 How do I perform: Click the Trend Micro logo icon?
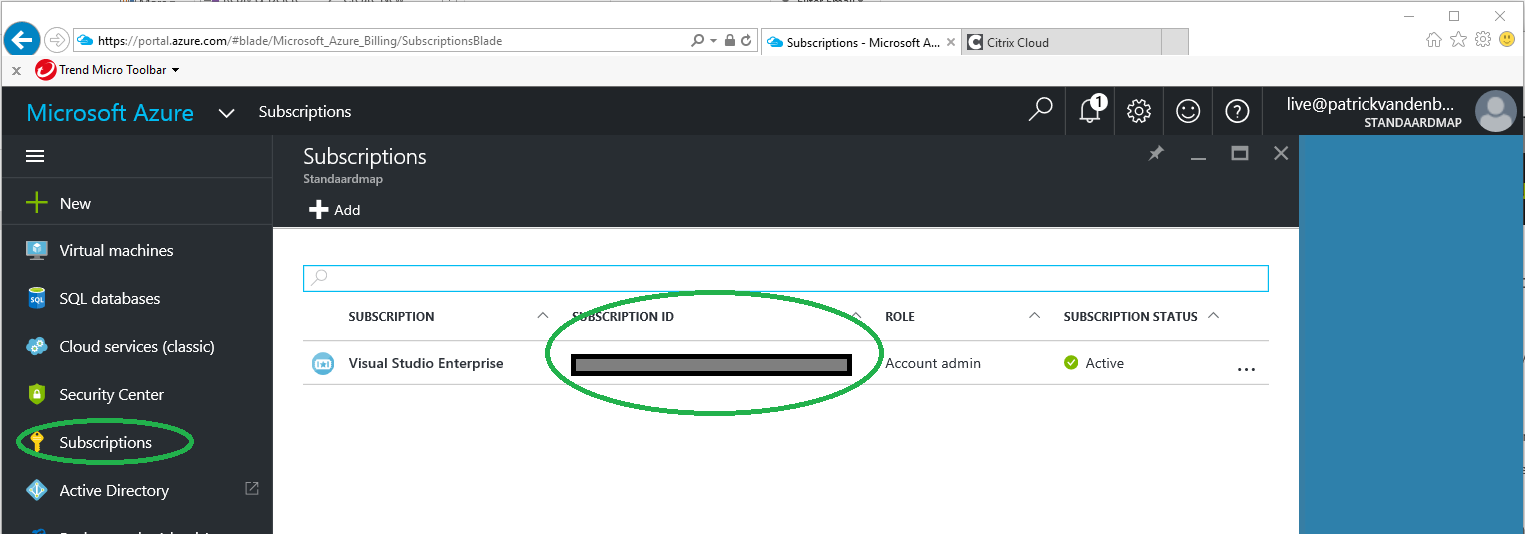(x=45, y=70)
